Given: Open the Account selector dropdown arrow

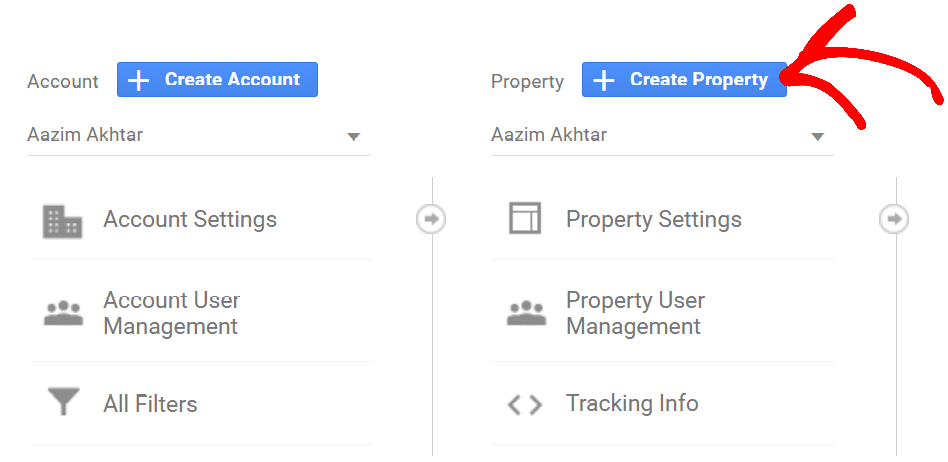Looking at the screenshot, I should pyautogui.click(x=353, y=137).
